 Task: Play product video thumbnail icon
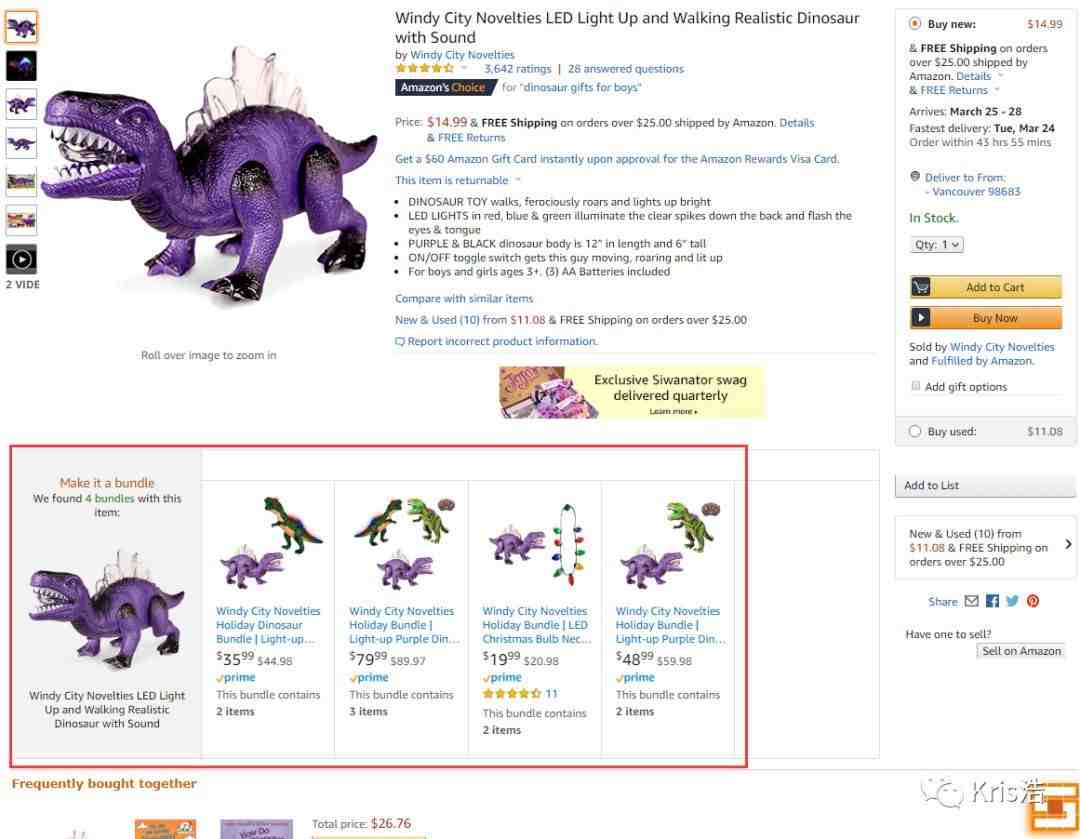pos(21,260)
